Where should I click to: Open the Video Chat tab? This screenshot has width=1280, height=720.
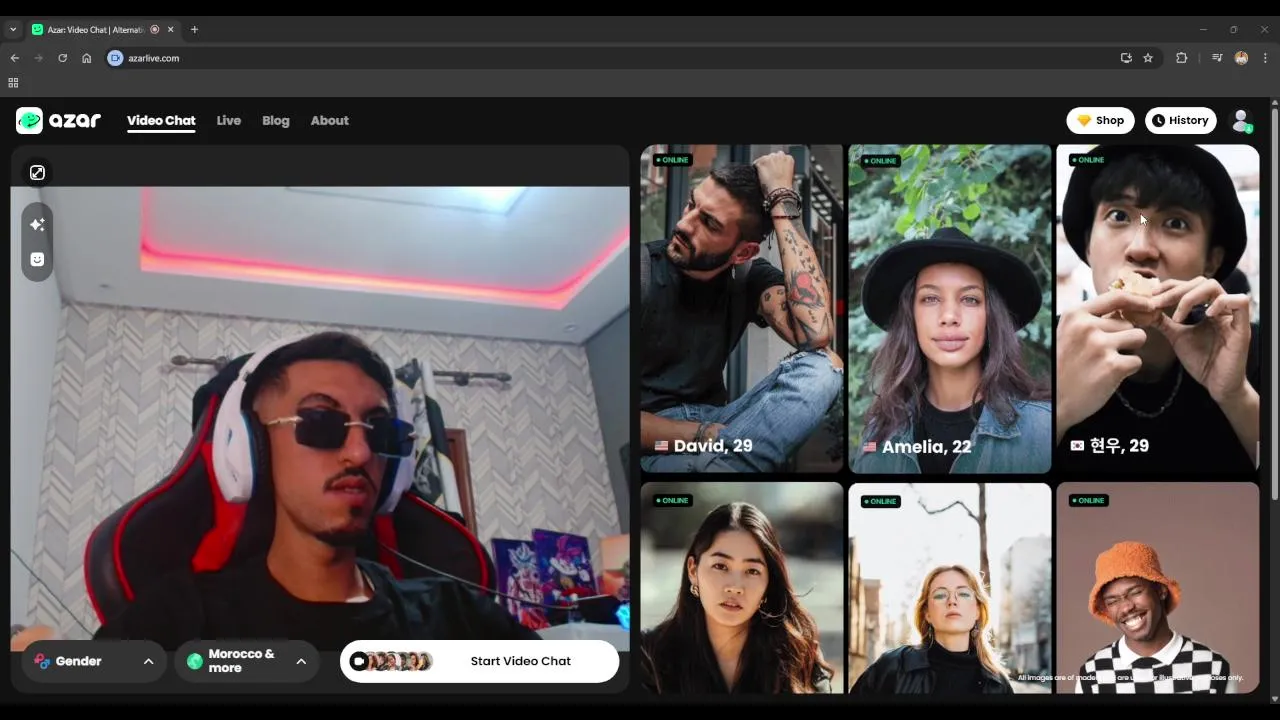[161, 120]
